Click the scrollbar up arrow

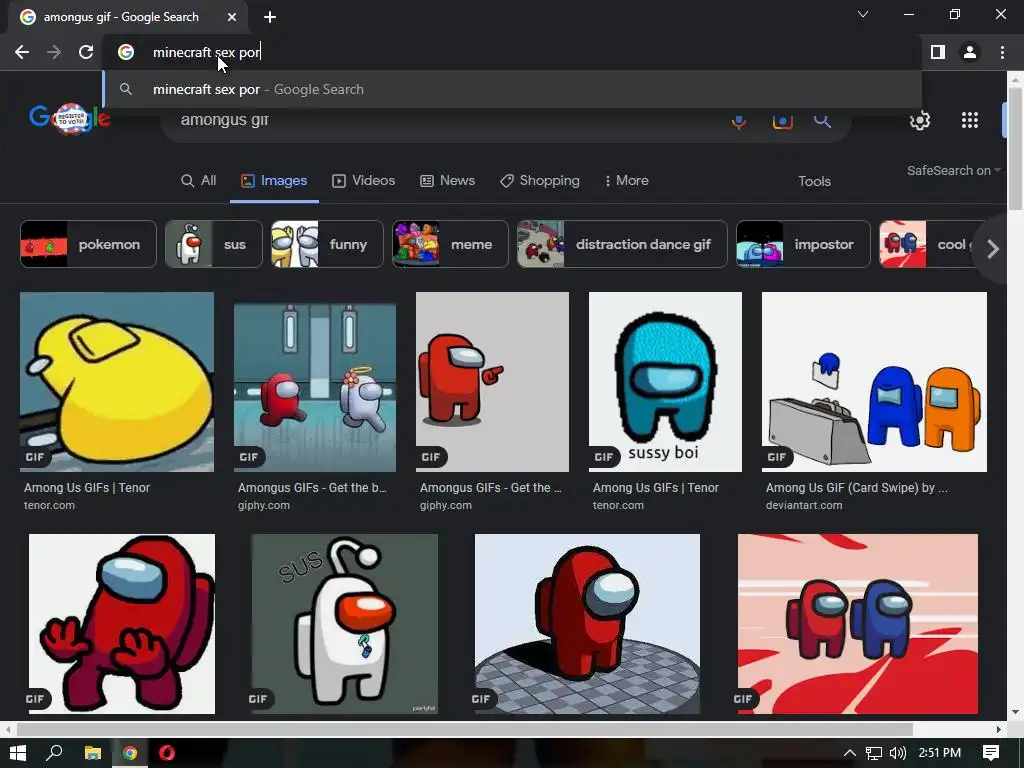tap(1015, 80)
